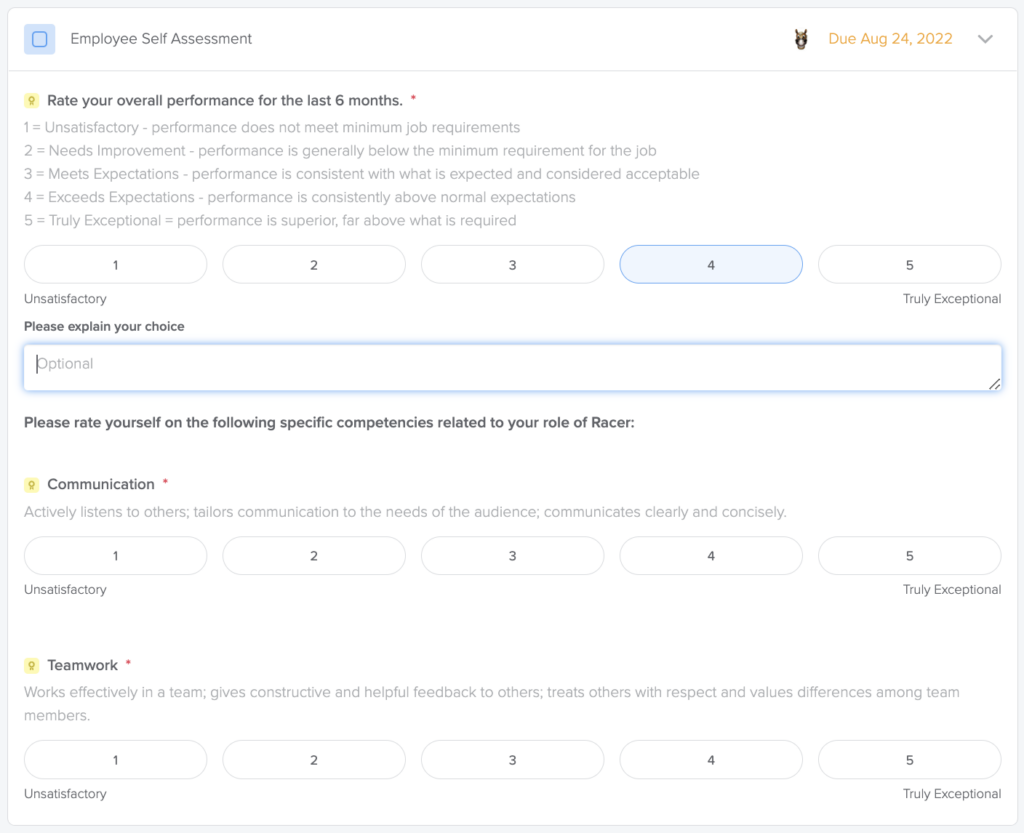Click the lightbulb icon next to Teamwork
1024x833 pixels.
point(33,665)
